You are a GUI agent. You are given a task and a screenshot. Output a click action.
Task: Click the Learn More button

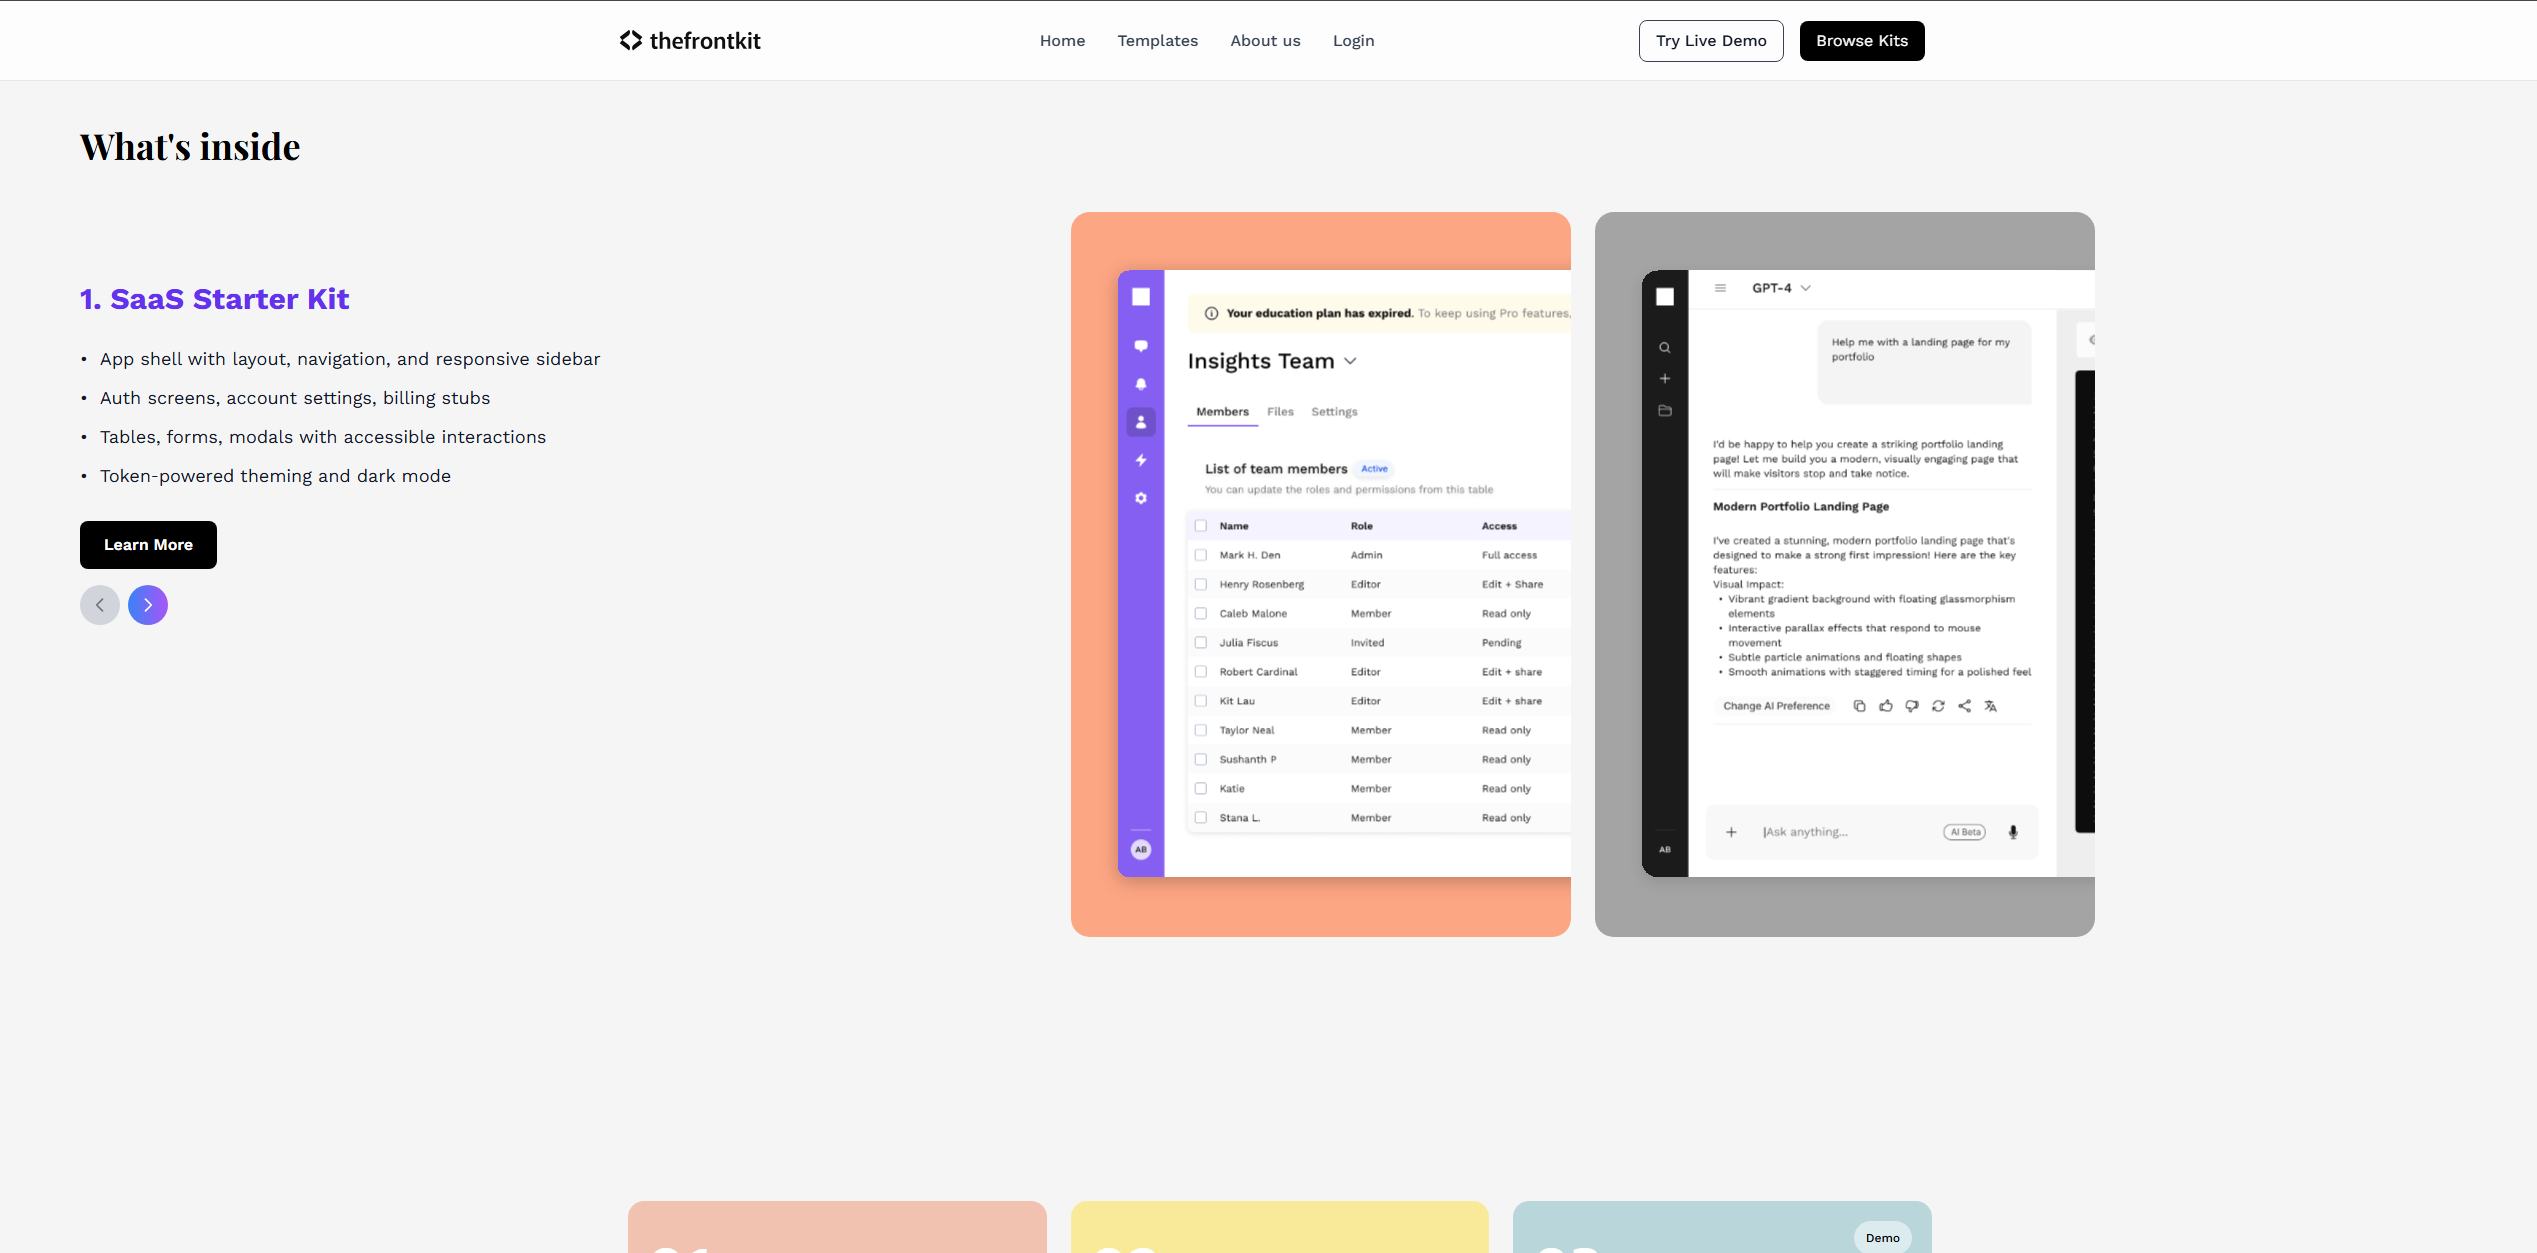pos(148,545)
